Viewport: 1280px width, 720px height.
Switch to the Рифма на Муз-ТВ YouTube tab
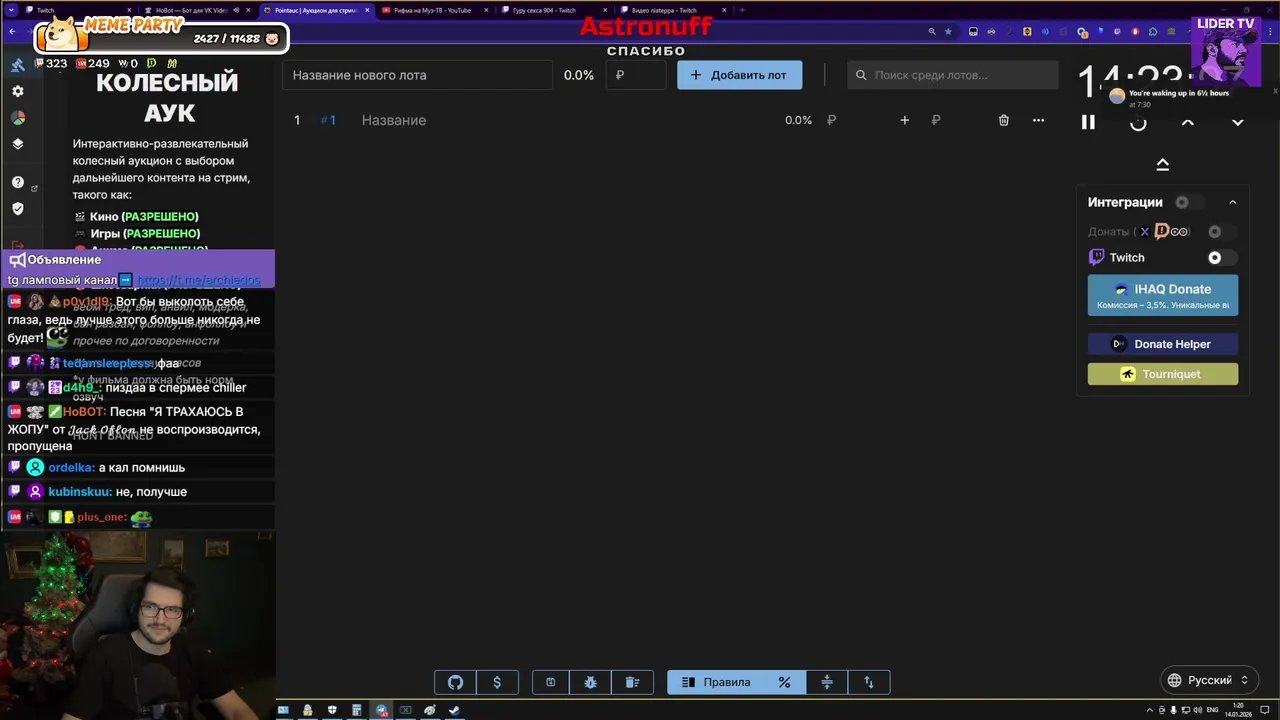(x=434, y=10)
